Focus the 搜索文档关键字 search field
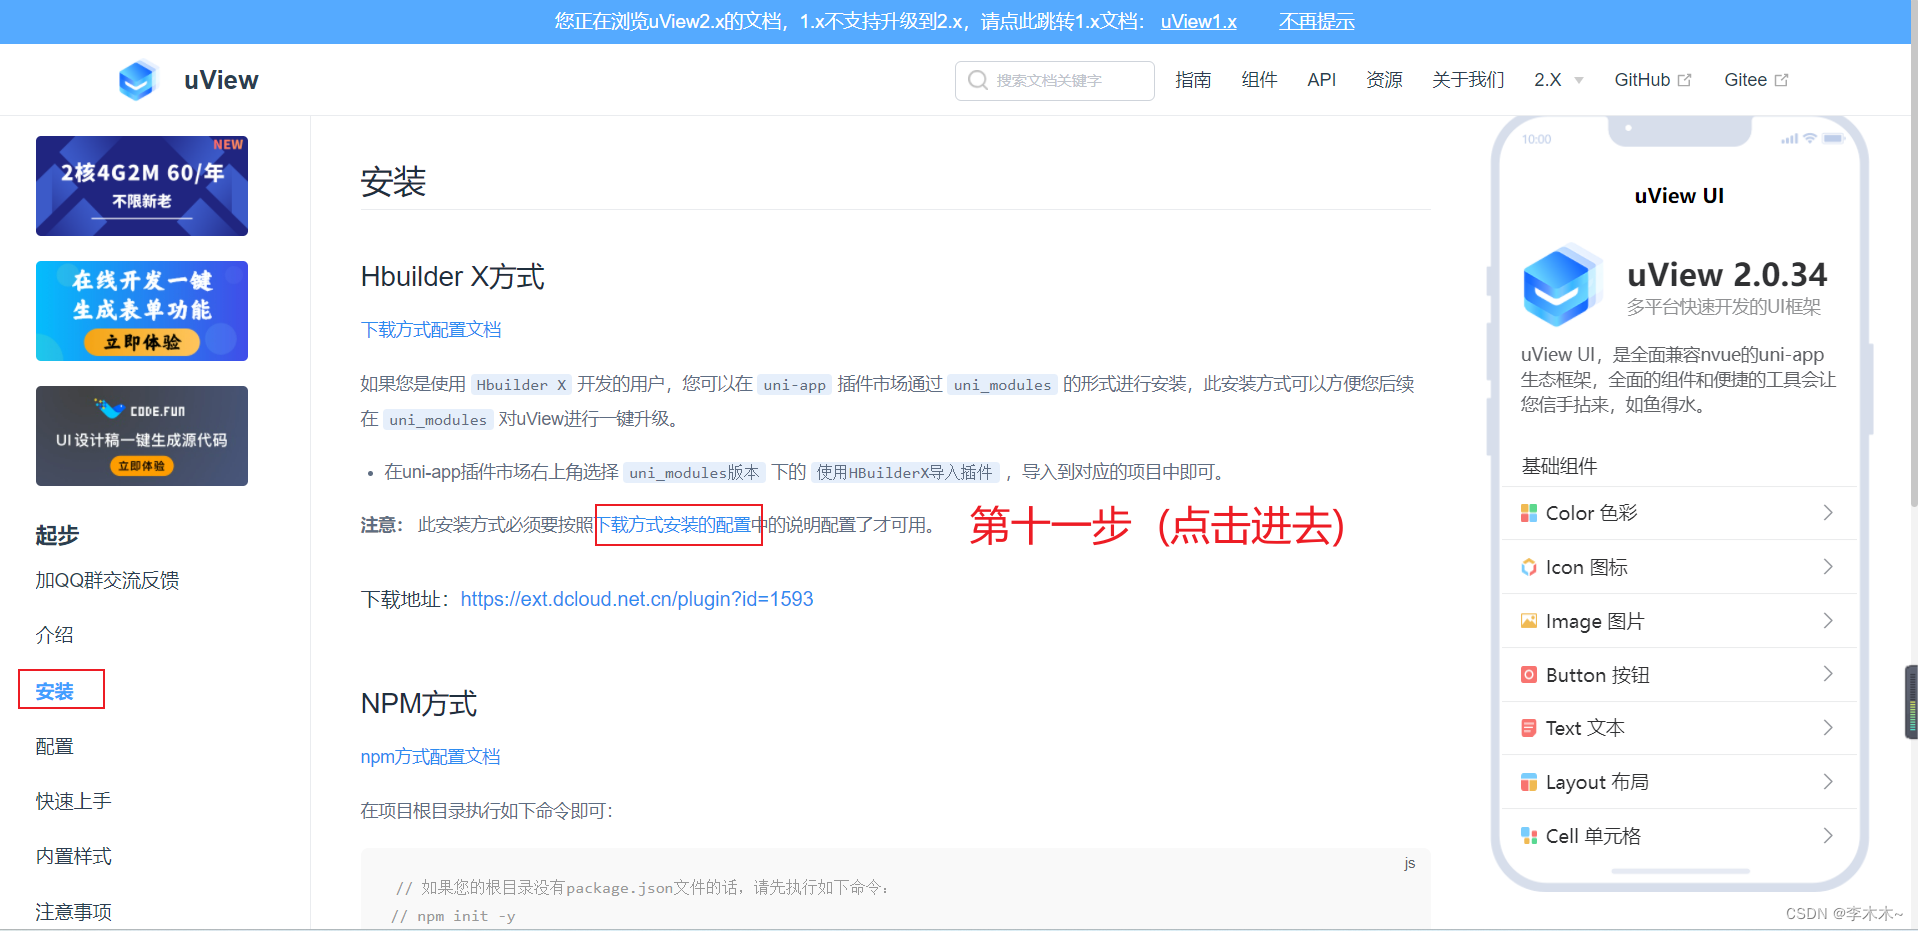This screenshot has height=931, width=1918. 1054,80
